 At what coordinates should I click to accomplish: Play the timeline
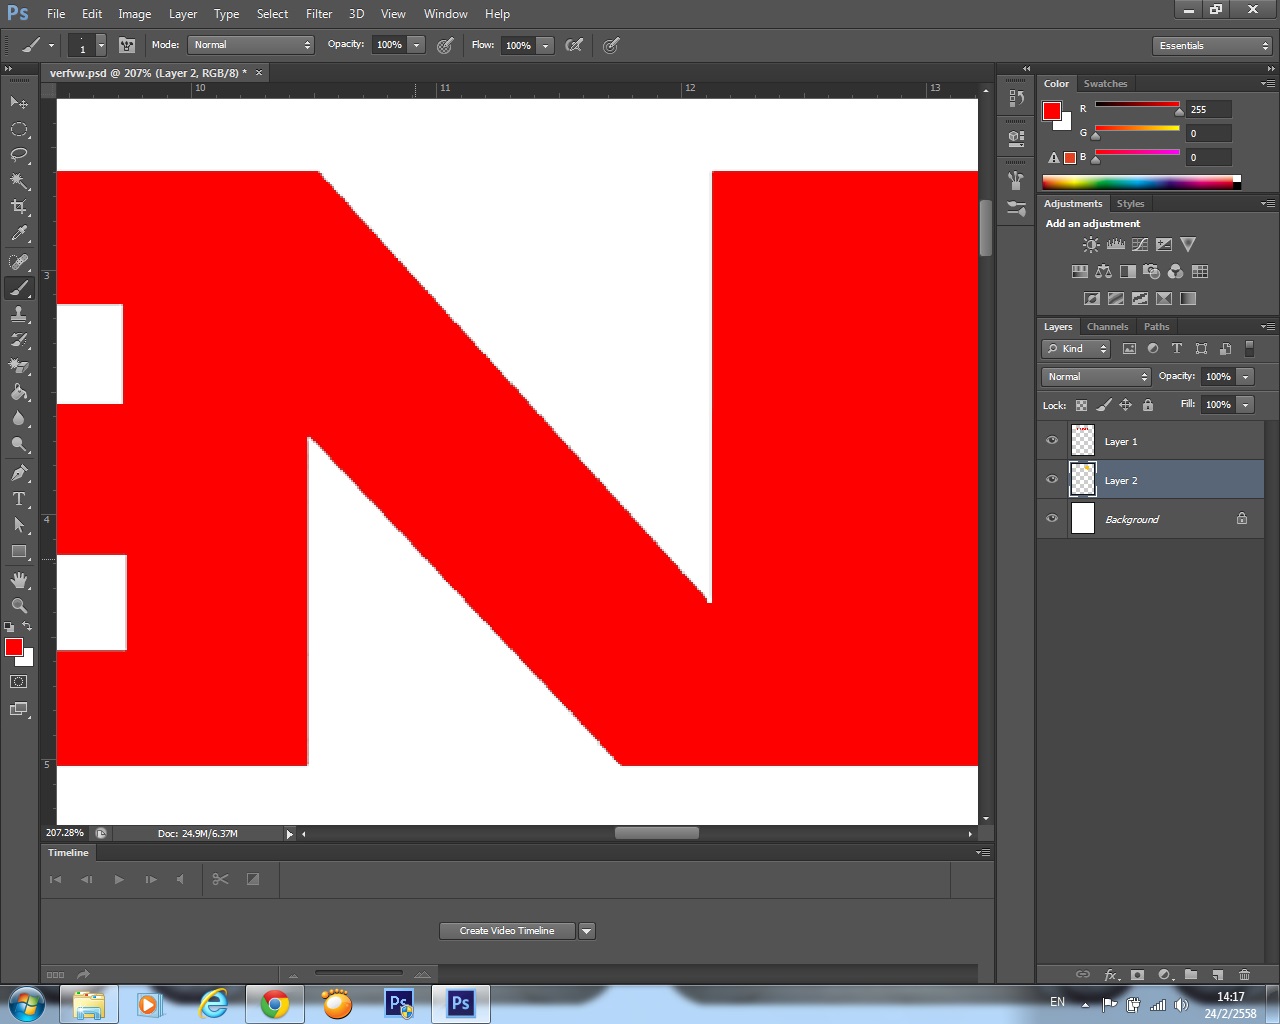(119, 880)
